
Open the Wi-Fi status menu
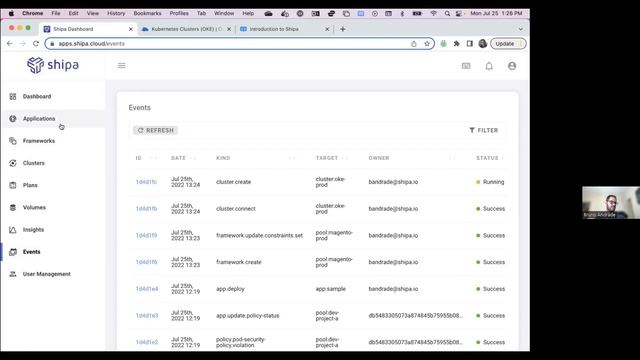(433, 13)
